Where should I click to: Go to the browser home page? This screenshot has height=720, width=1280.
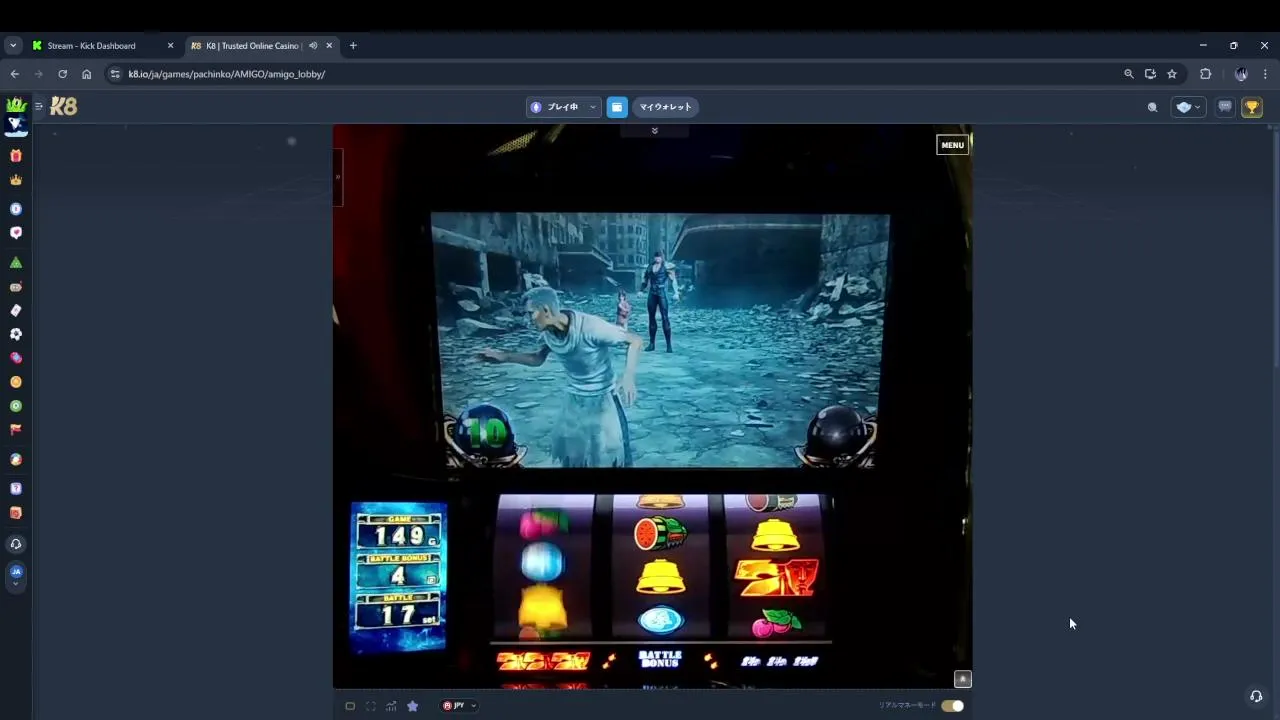pos(87,74)
